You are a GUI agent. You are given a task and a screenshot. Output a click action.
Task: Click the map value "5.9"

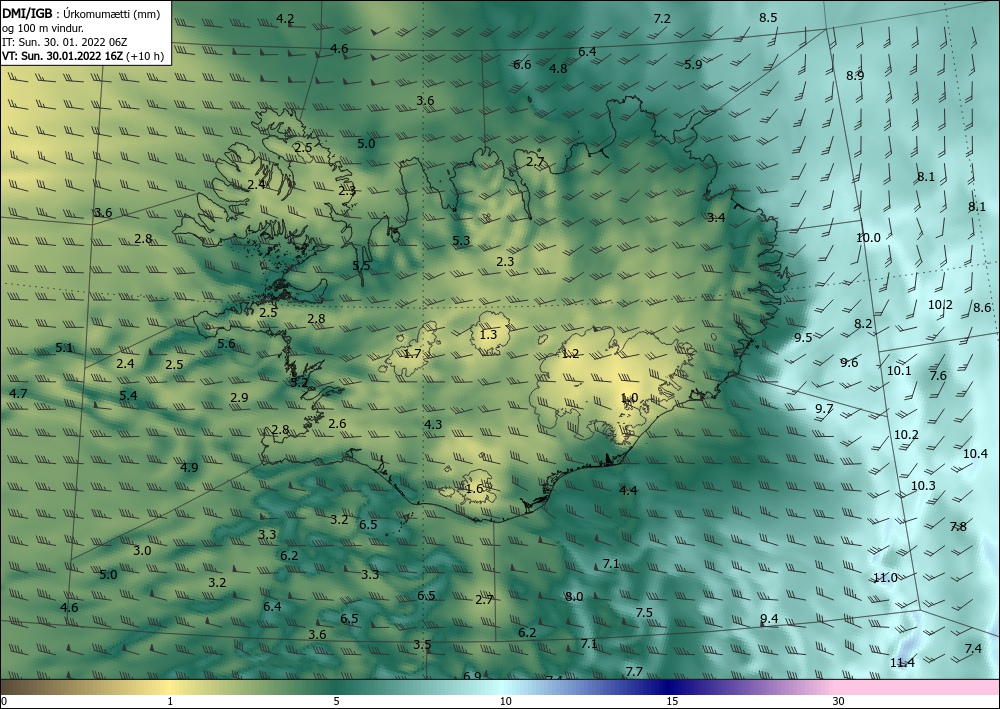[693, 64]
